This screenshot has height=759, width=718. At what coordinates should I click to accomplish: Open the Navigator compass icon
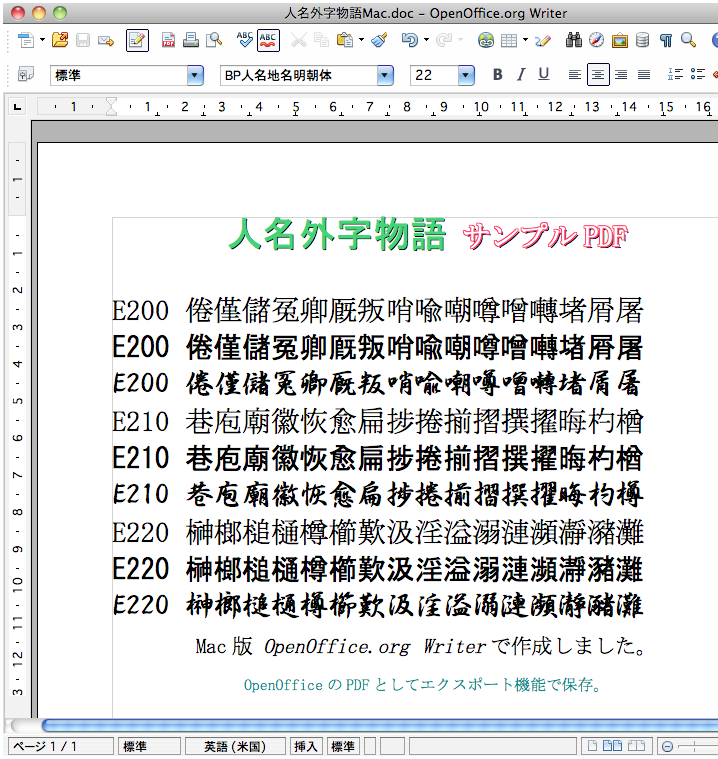596,40
